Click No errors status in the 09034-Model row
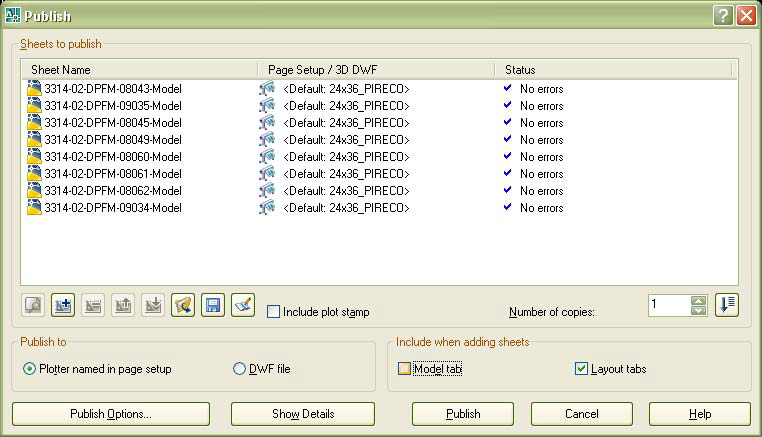Screen dimensions: 762x437 click(541, 208)
